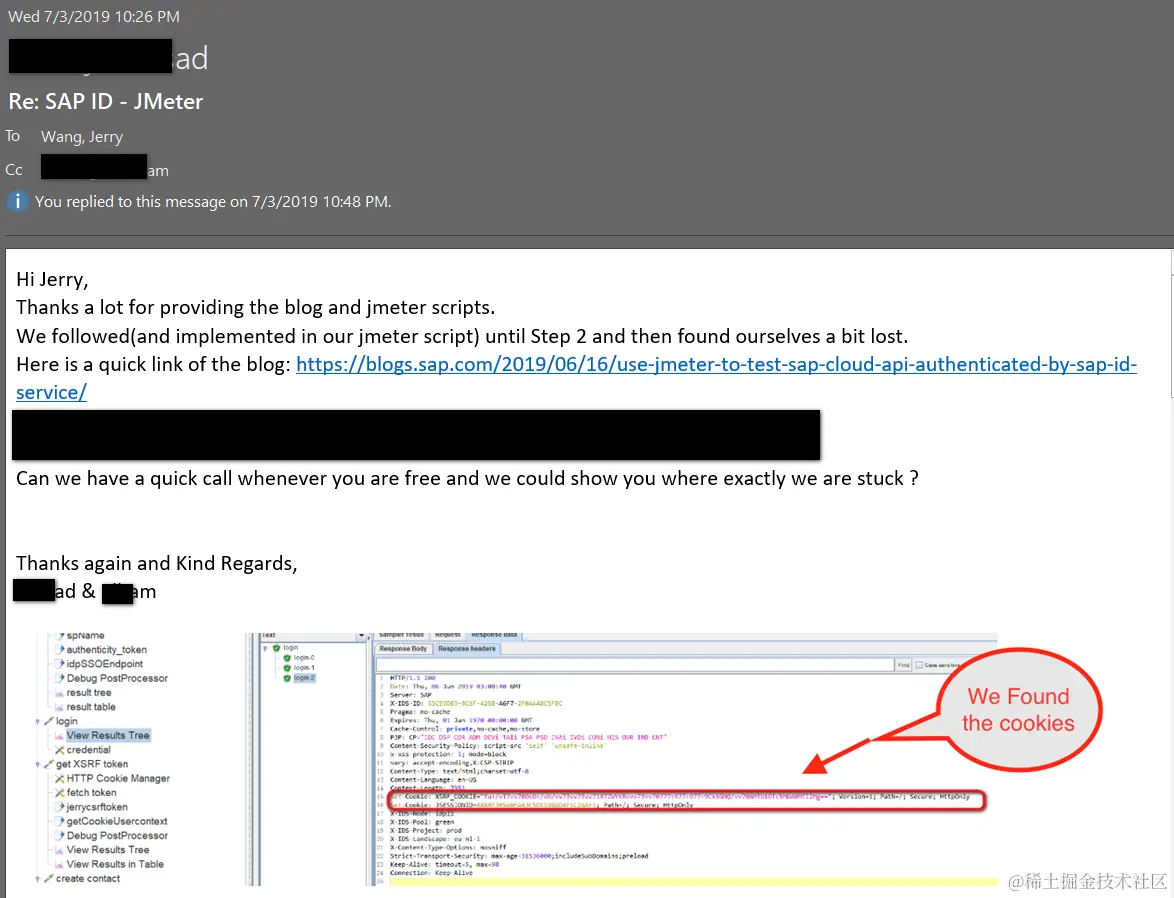
Task: Click the credential config element icon
Action: tap(60, 750)
